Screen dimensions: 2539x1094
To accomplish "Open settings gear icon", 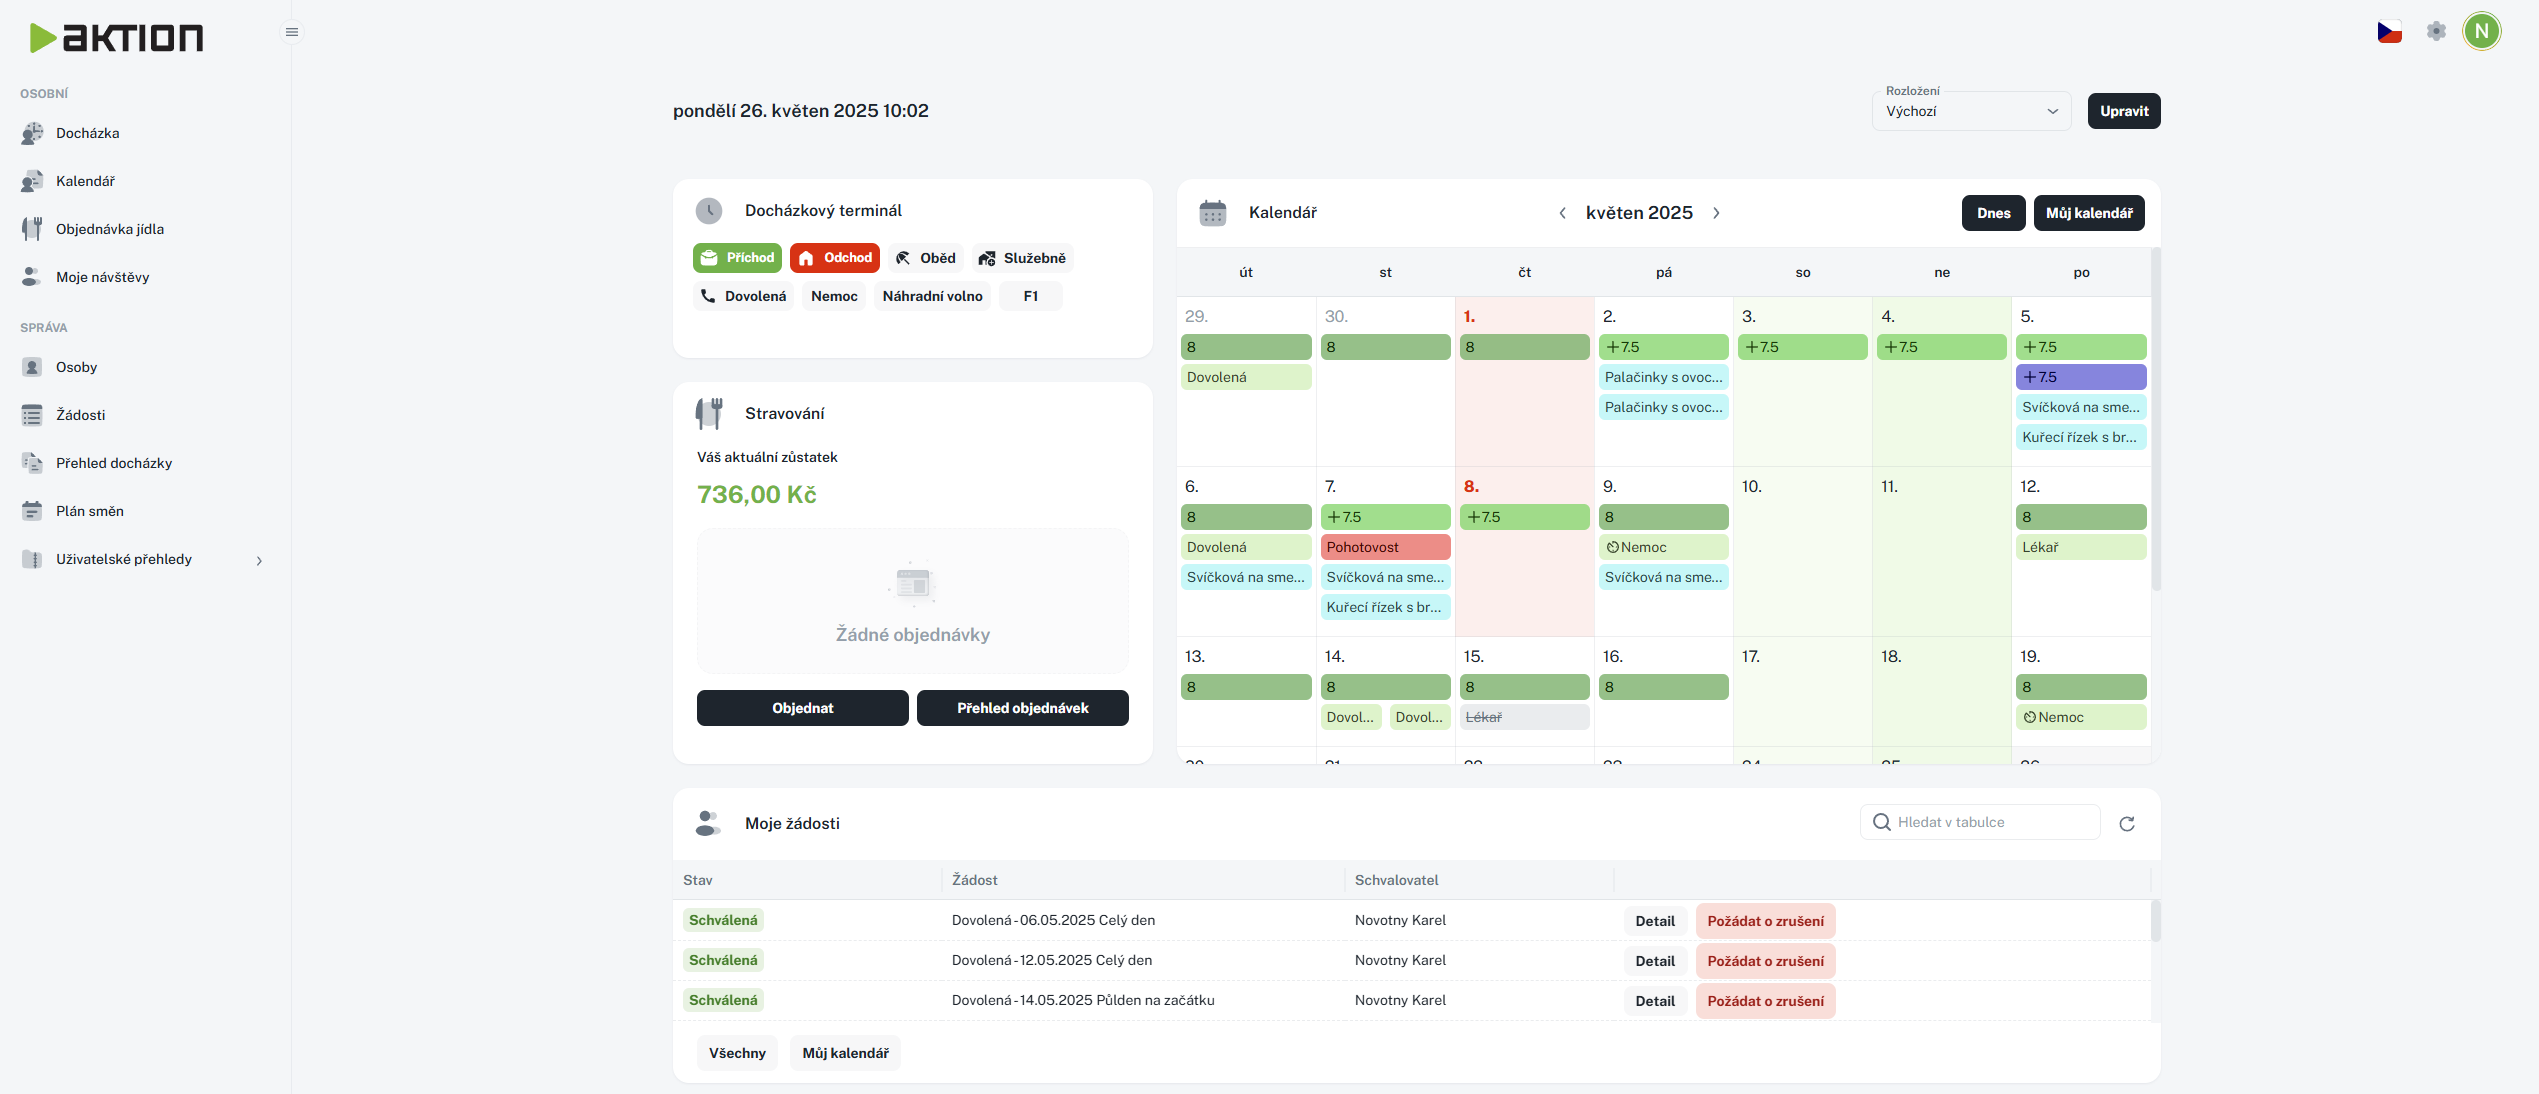I will point(2436,32).
